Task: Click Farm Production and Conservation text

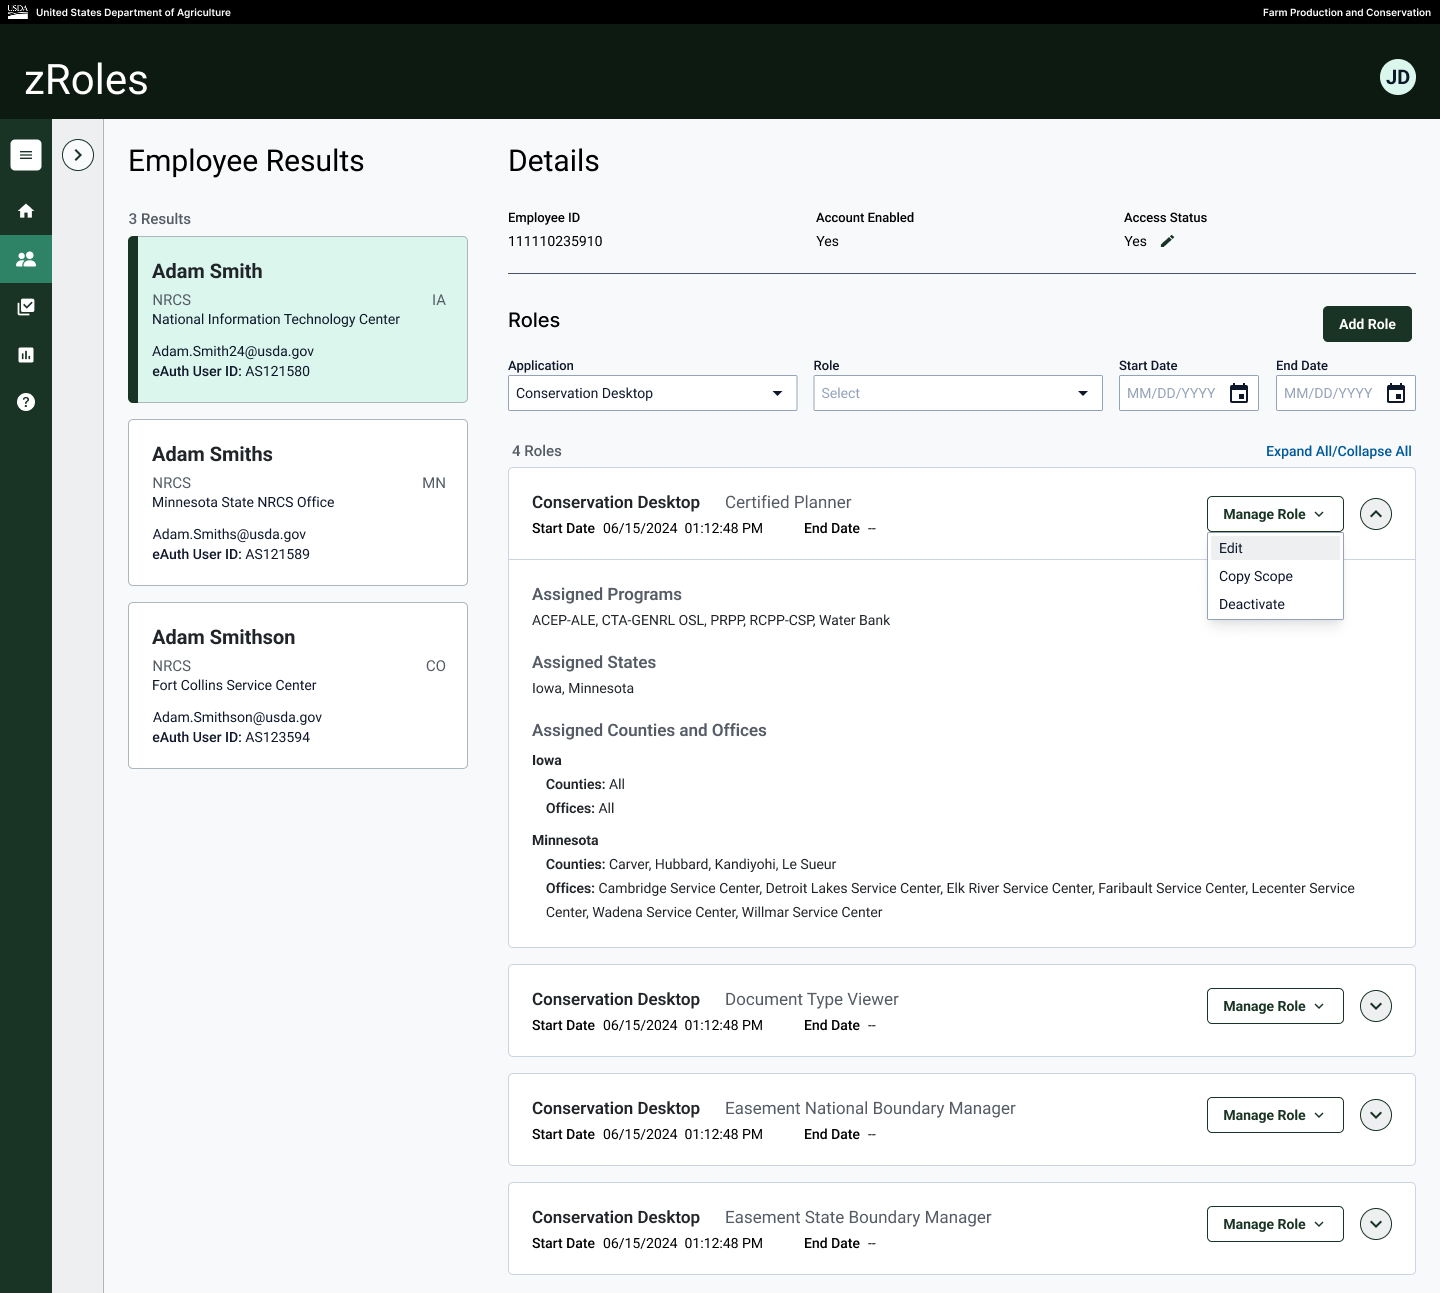Action: pyautogui.click(x=1346, y=12)
